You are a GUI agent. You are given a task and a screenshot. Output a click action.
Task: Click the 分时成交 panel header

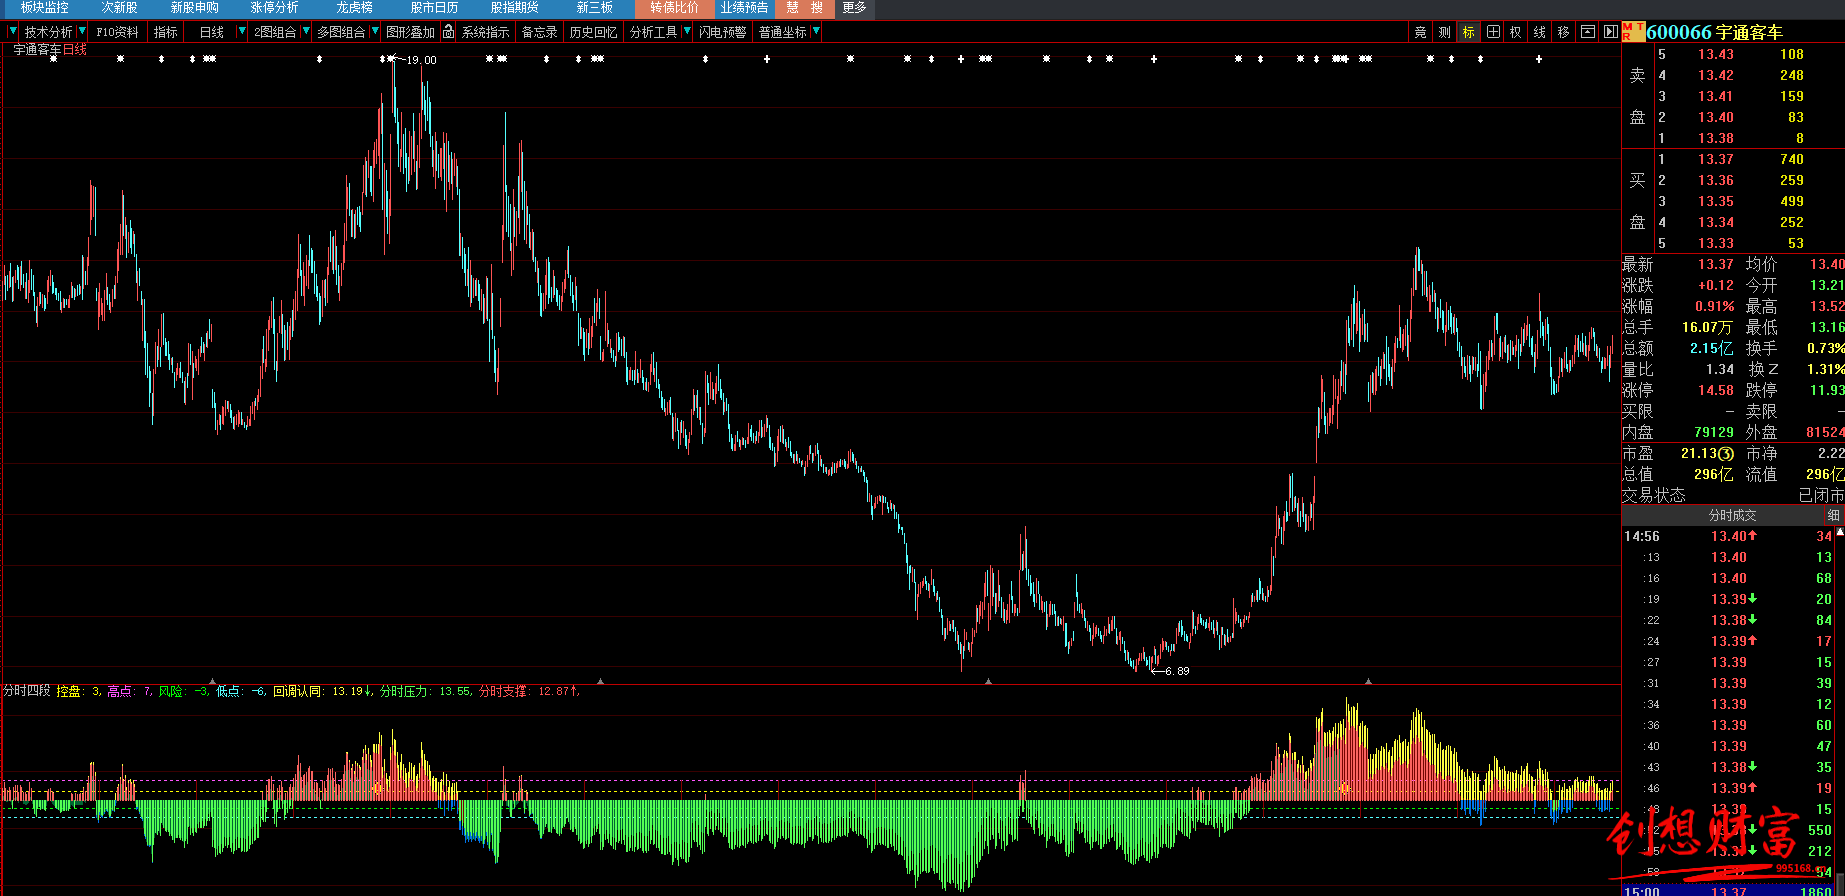coord(1732,515)
